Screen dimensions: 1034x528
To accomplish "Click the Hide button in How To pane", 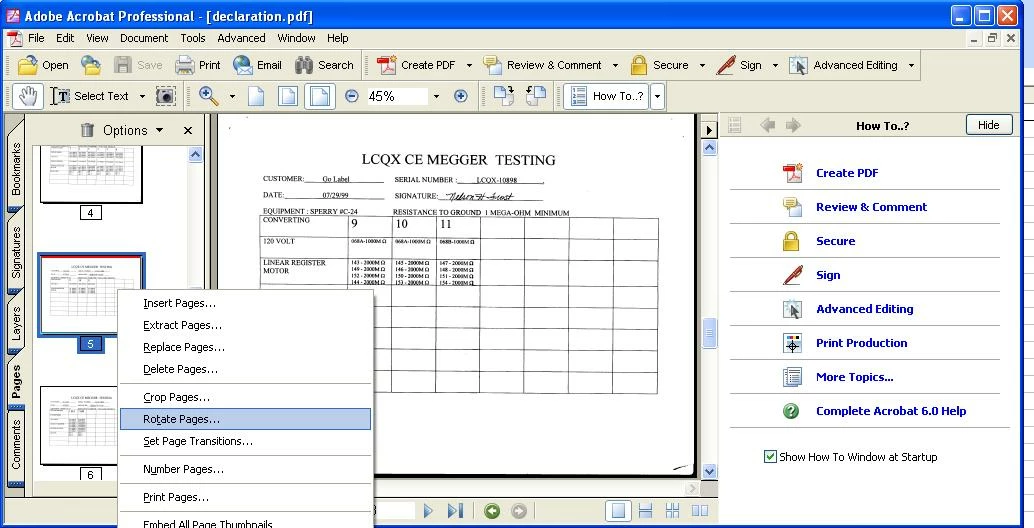I will pyautogui.click(x=988, y=125).
